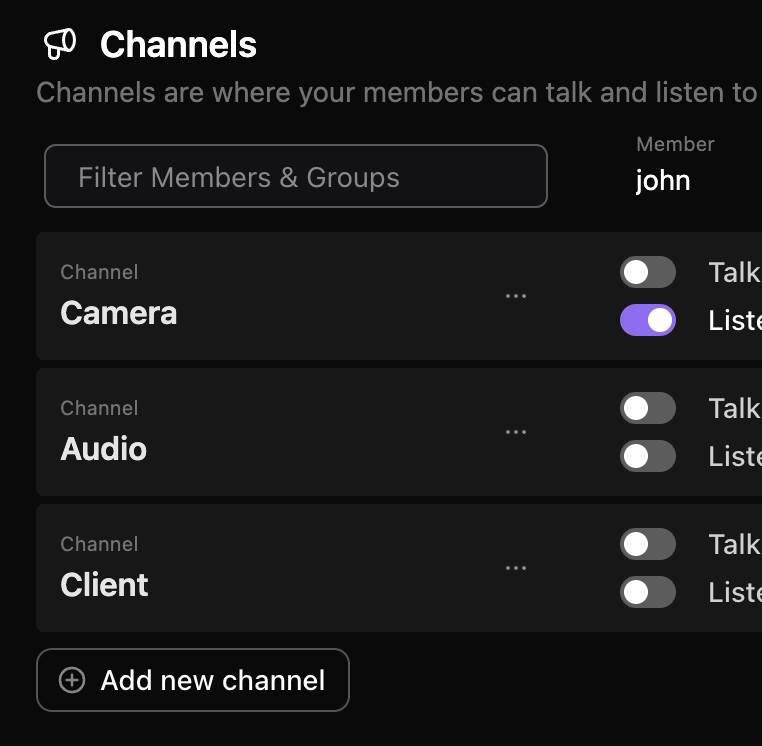This screenshot has width=762, height=746.
Task: Click the Member column label
Action: coord(675,144)
